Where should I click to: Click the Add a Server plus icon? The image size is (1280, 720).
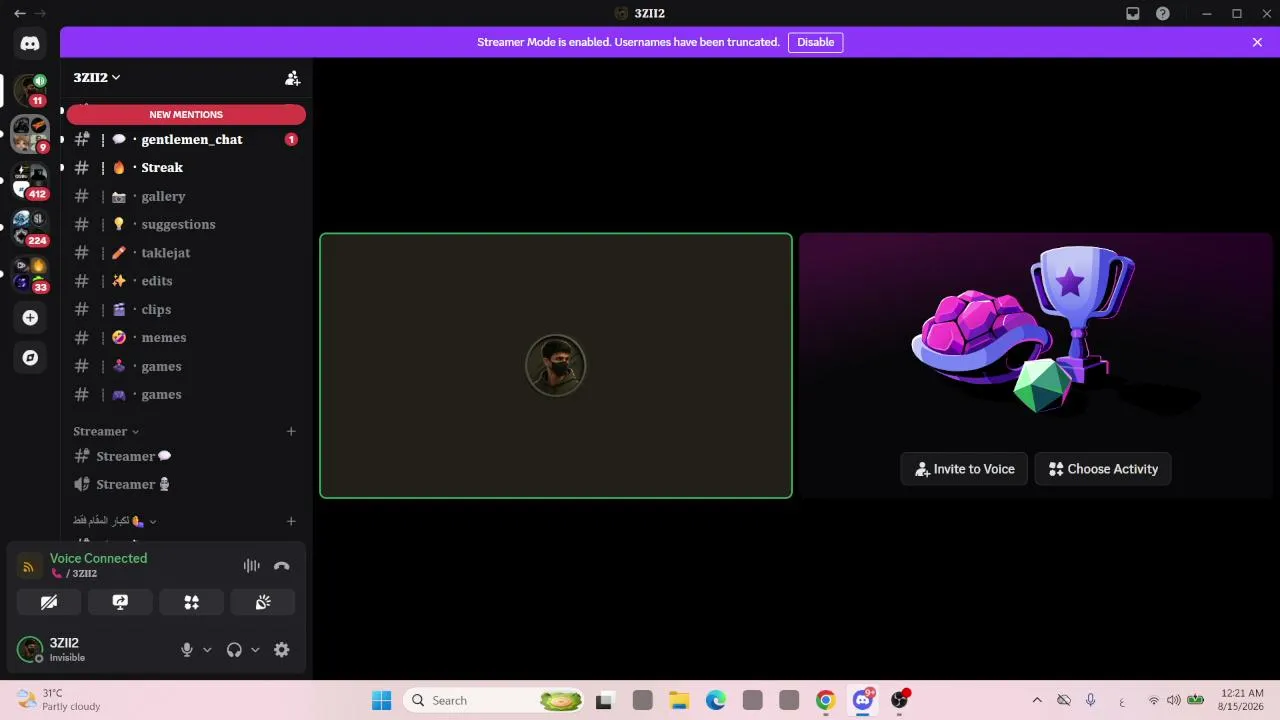(x=30, y=318)
